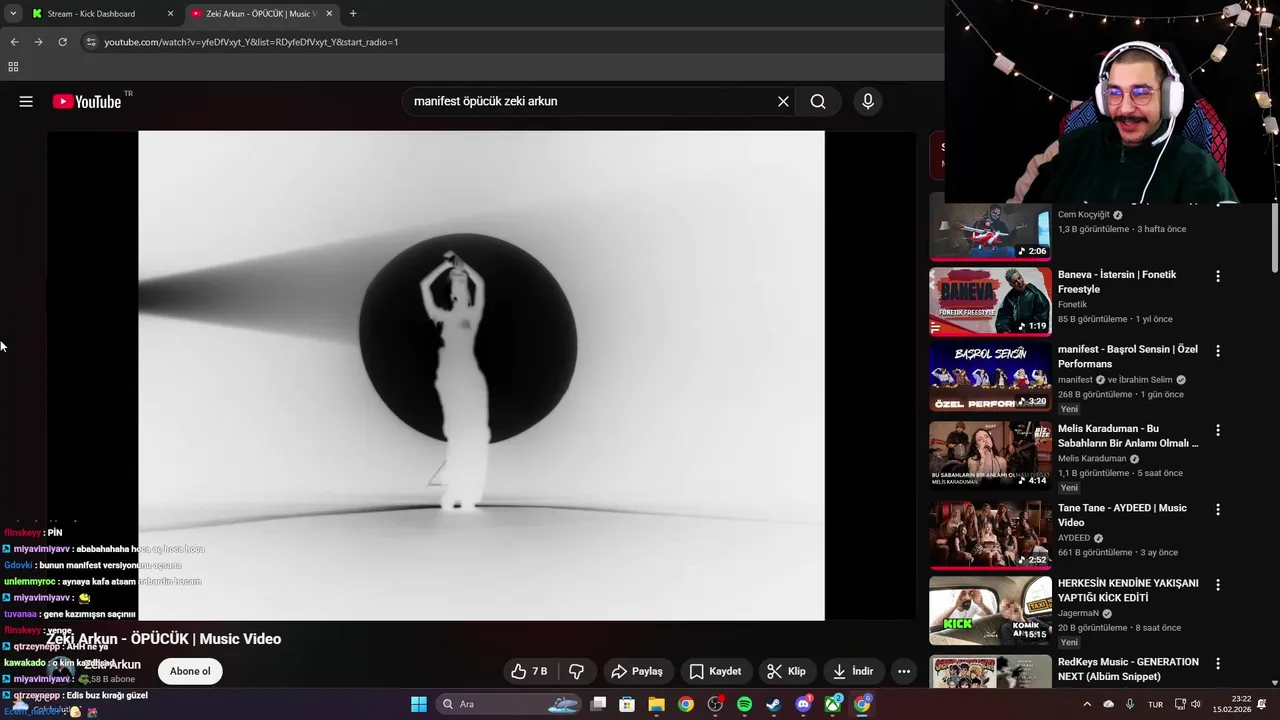Open options menu for Melis Karaduman video

[1217, 430]
